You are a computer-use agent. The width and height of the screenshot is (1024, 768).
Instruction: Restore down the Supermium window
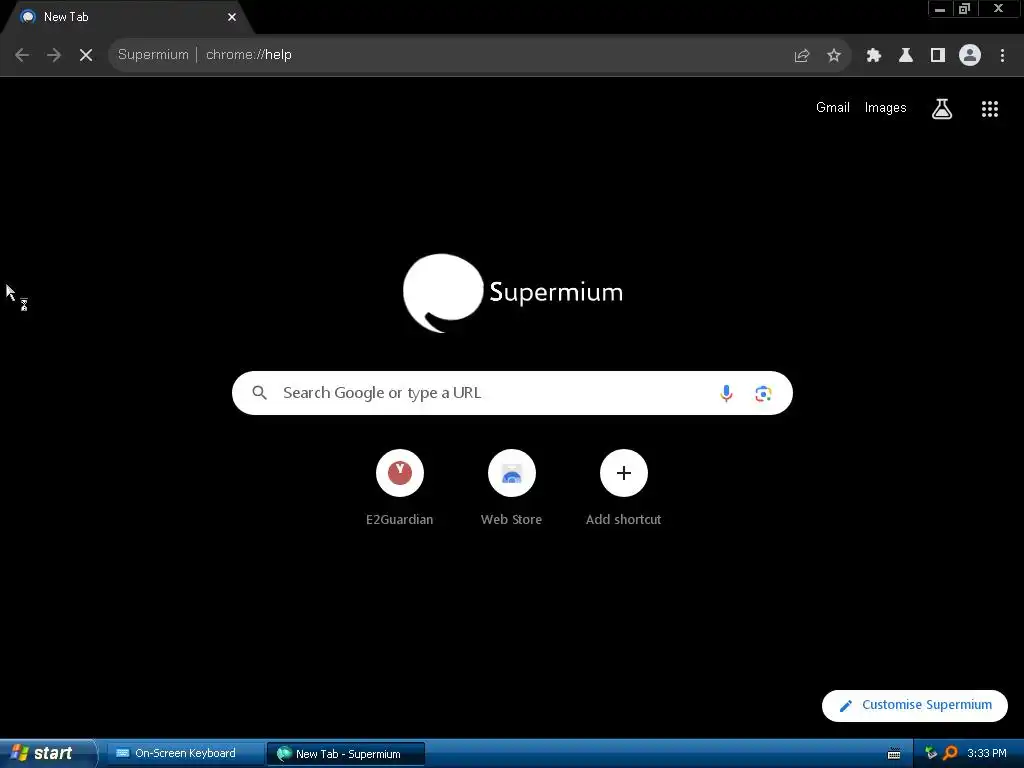point(965,9)
